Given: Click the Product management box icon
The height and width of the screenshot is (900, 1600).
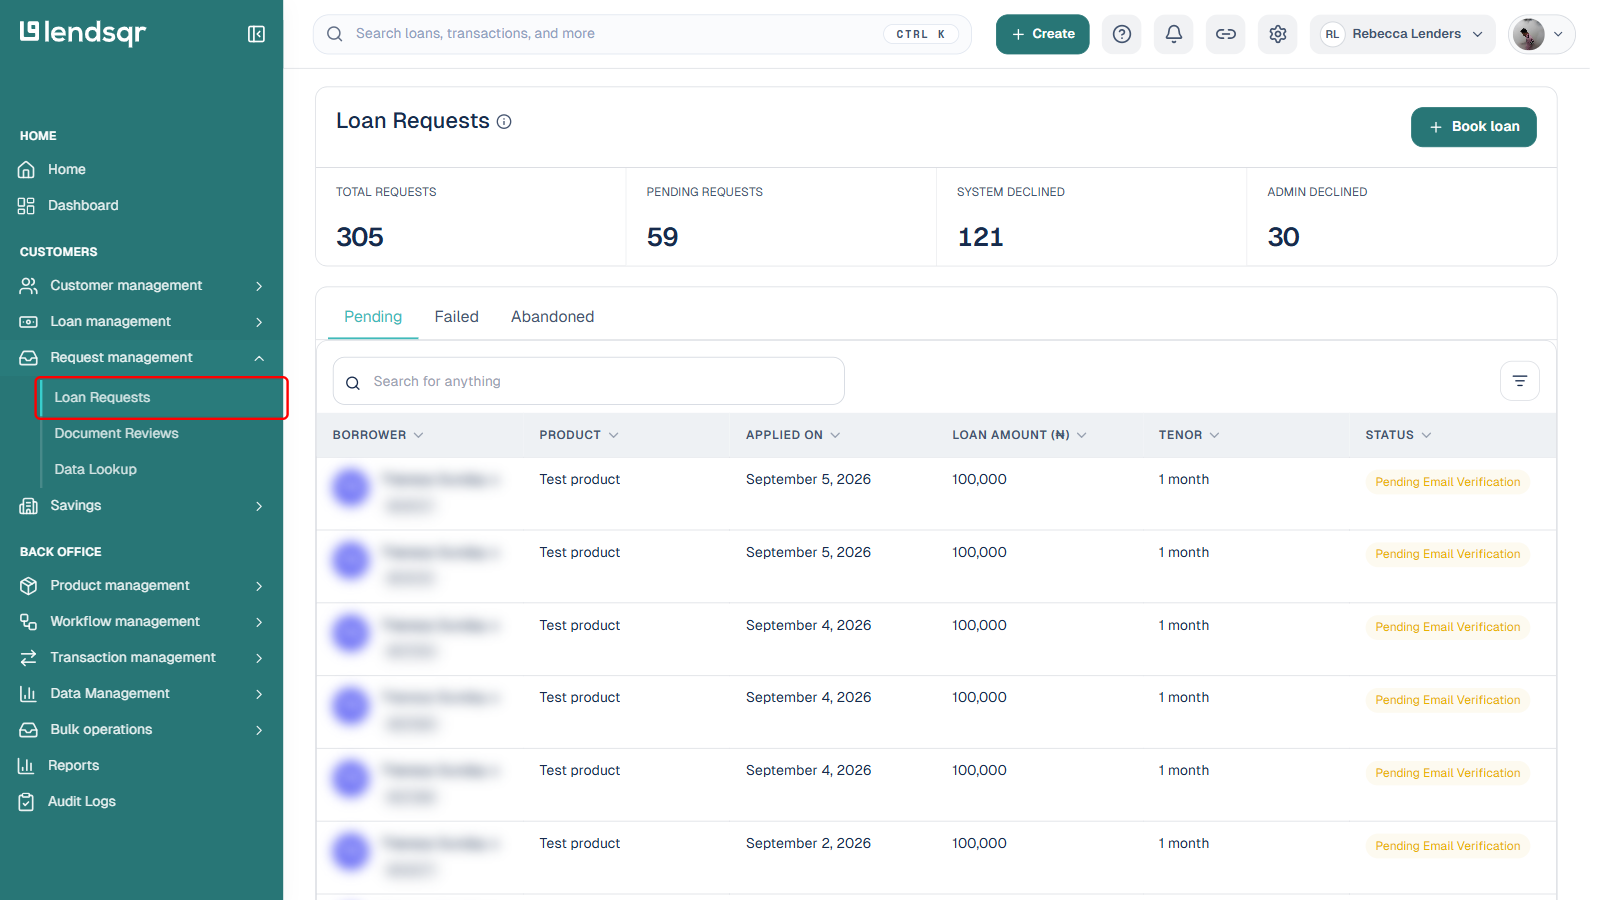Looking at the screenshot, I should coord(29,586).
